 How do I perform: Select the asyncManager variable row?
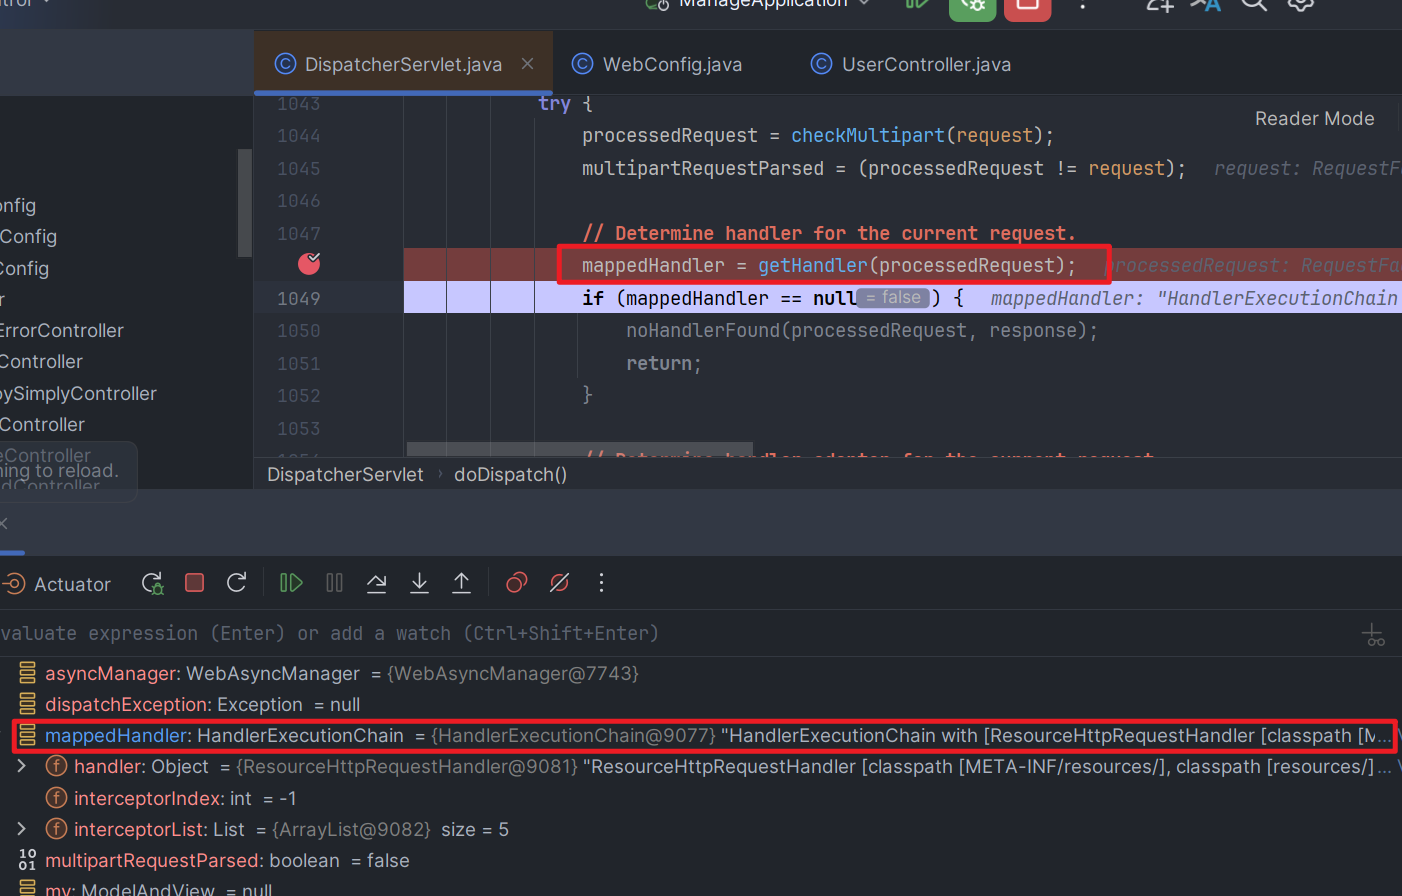[701, 673]
